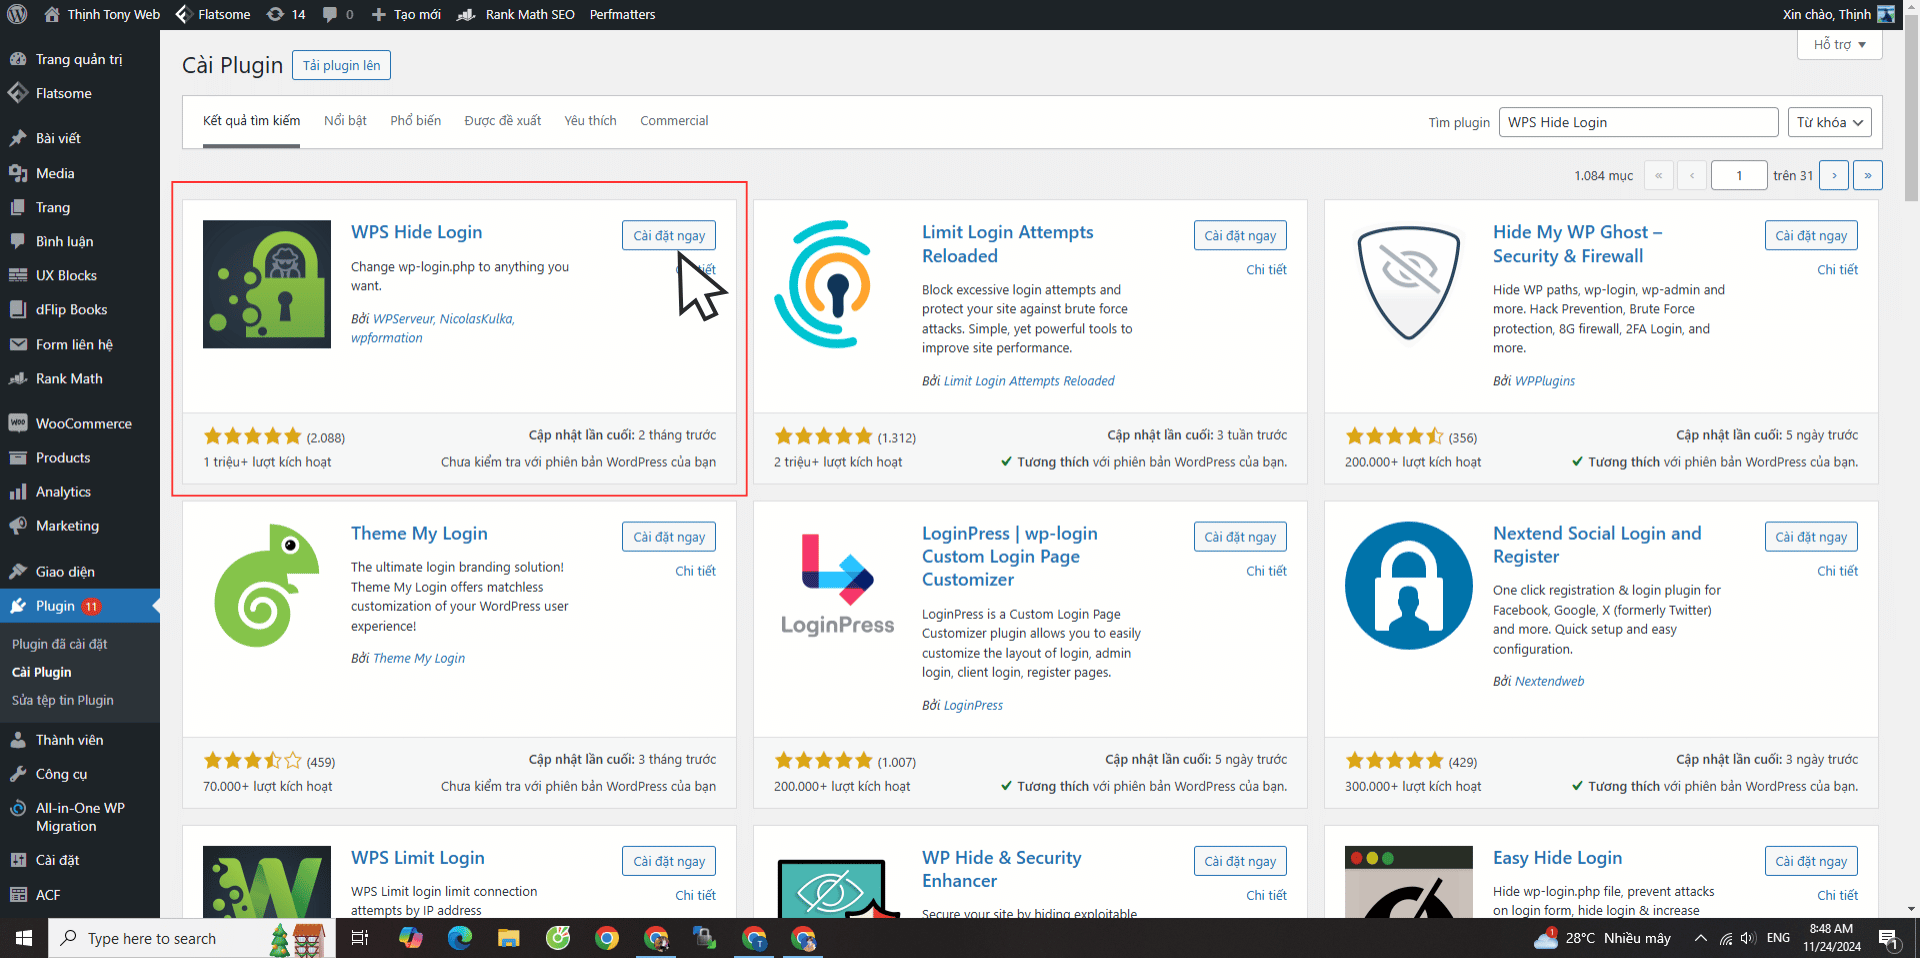Click the Tìm plugin search field
This screenshot has height=958, width=1920.
tap(1637, 122)
